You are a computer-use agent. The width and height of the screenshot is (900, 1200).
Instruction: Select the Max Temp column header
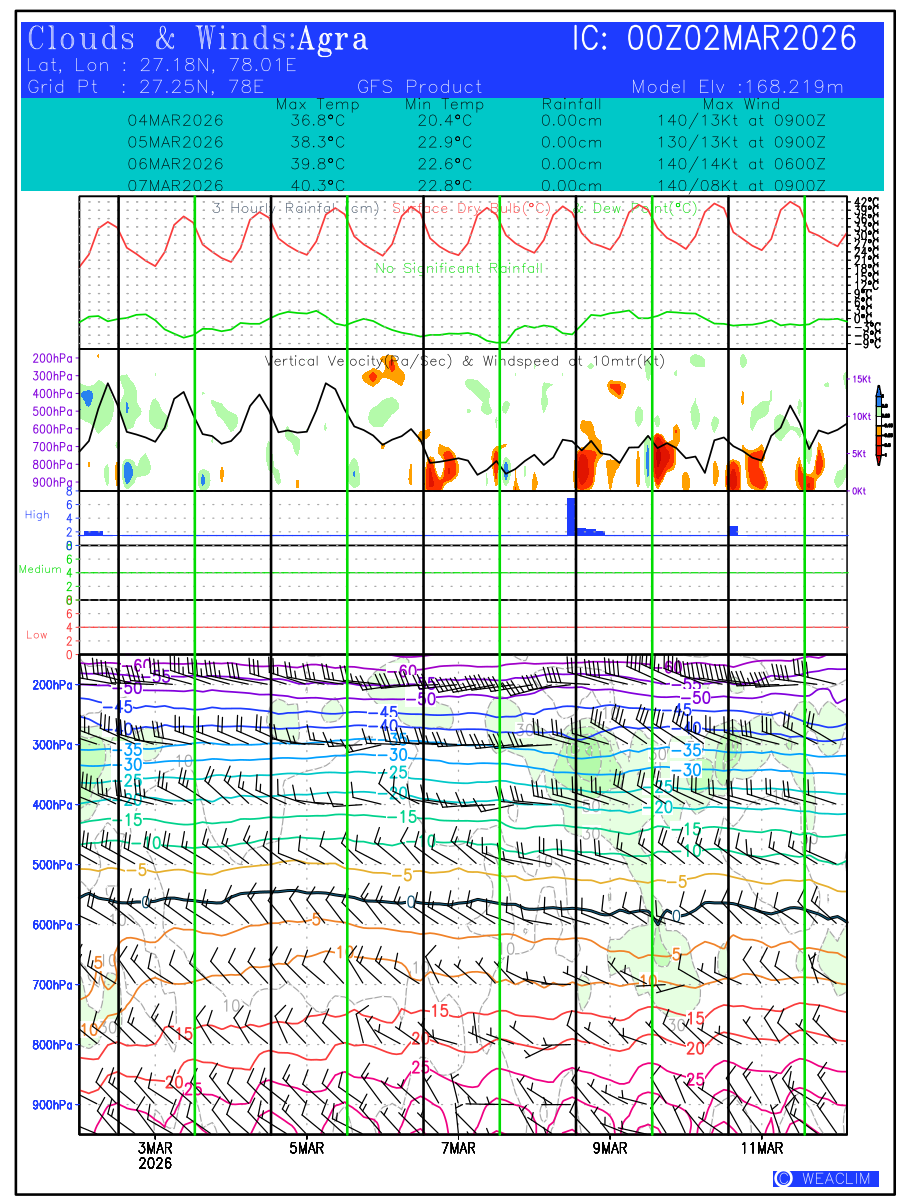click(317, 105)
